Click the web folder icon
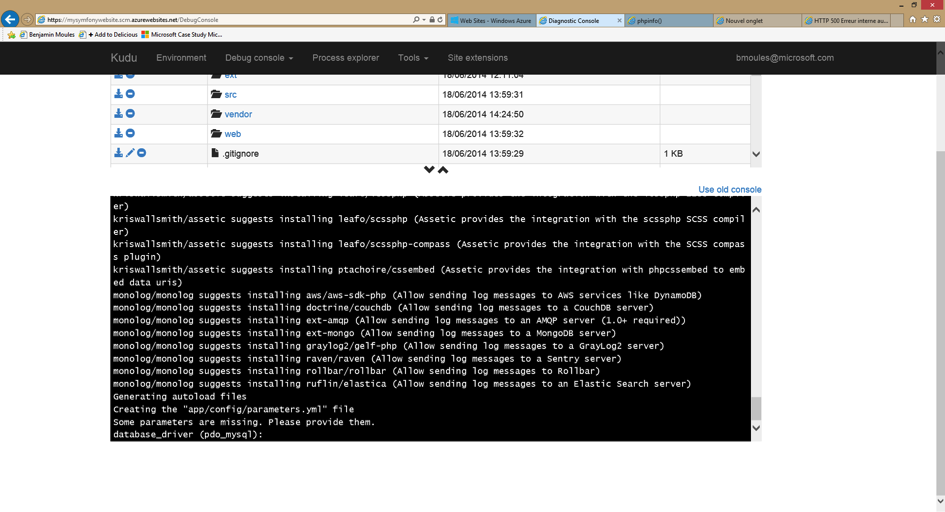 216,133
